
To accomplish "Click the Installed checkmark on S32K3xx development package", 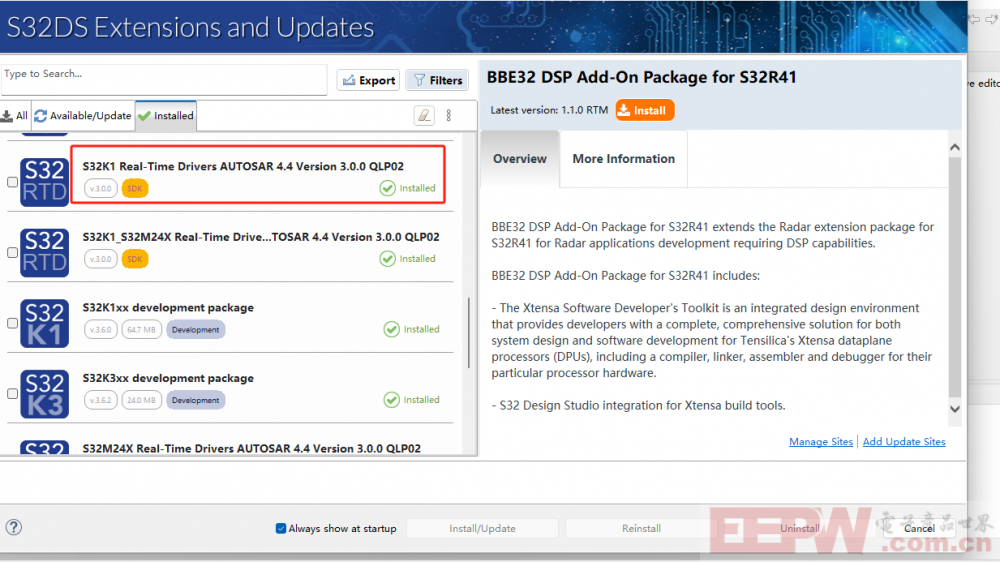I will (x=392, y=400).
